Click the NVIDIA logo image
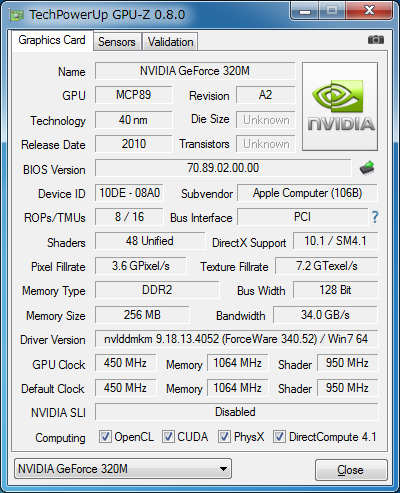The height and width of the screenshot is (493, 400). point(340,106)
